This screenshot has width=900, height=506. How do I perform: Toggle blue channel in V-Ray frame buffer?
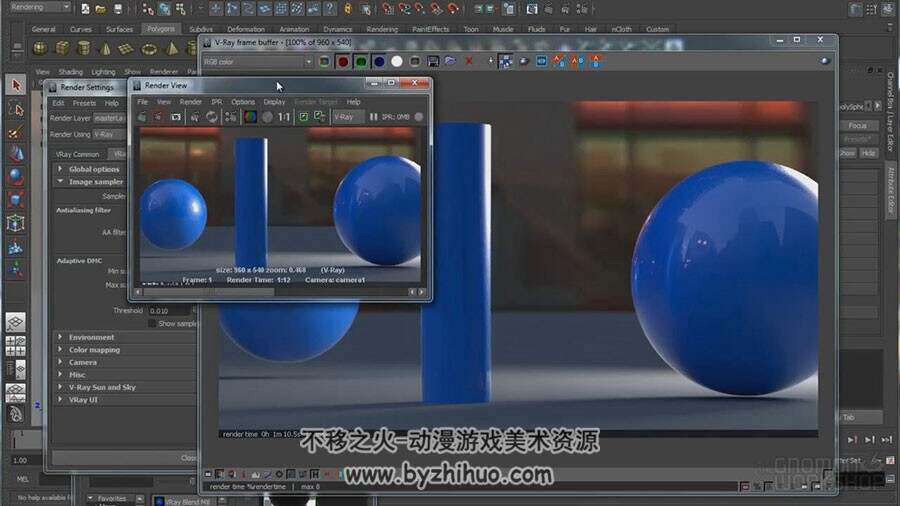379,61
